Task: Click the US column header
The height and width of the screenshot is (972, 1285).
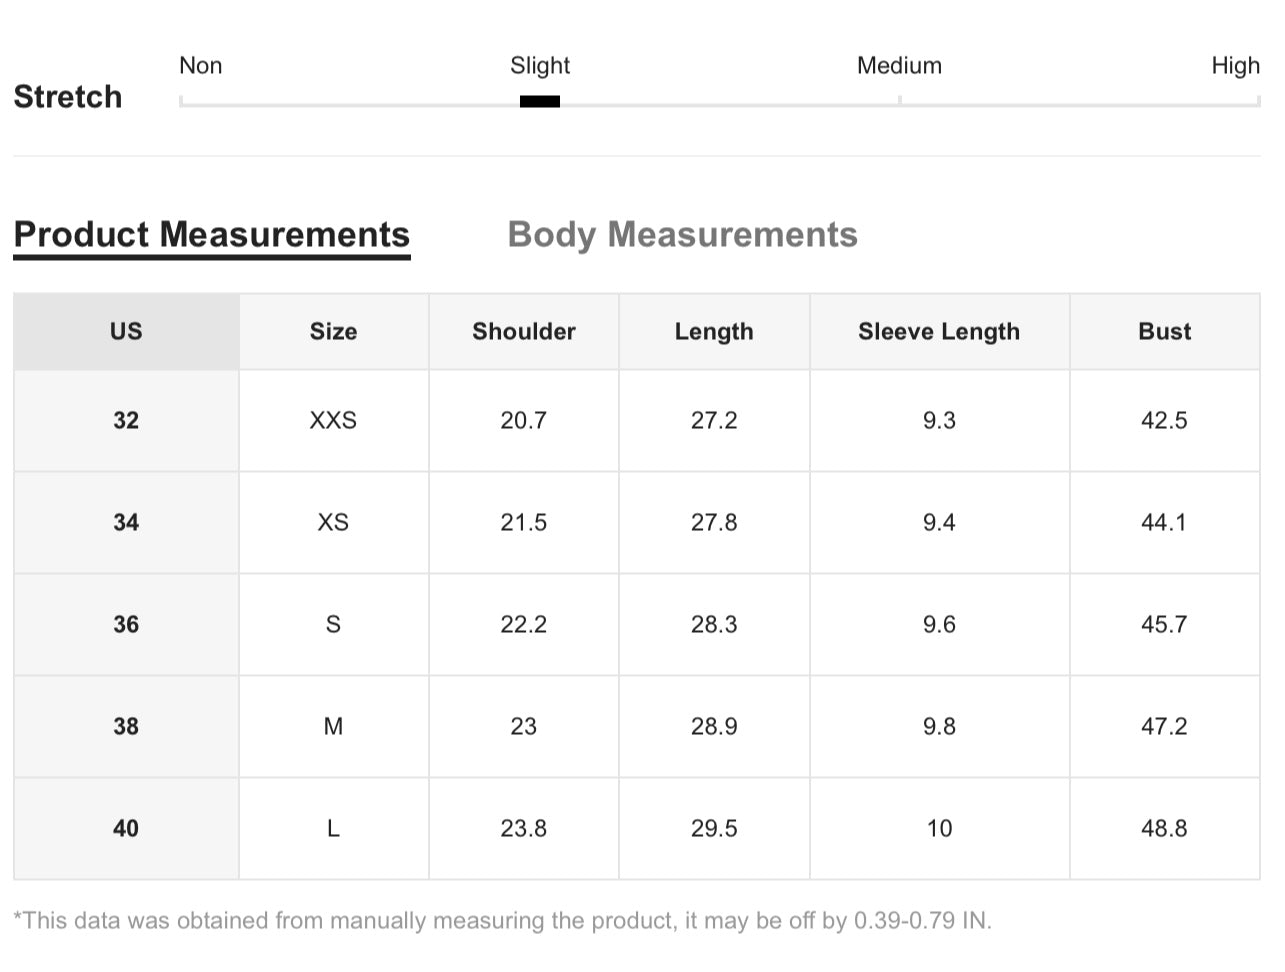Action: pos(125,331)
